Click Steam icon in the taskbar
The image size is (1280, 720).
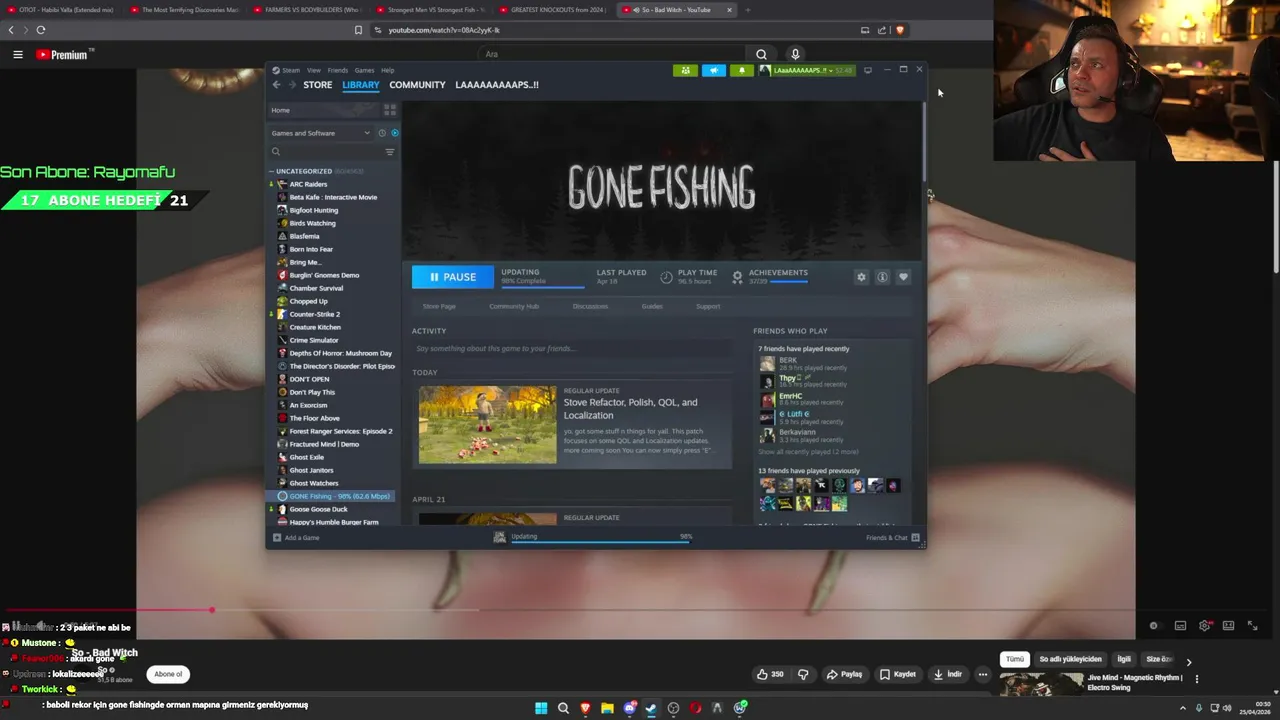(651, 708)
